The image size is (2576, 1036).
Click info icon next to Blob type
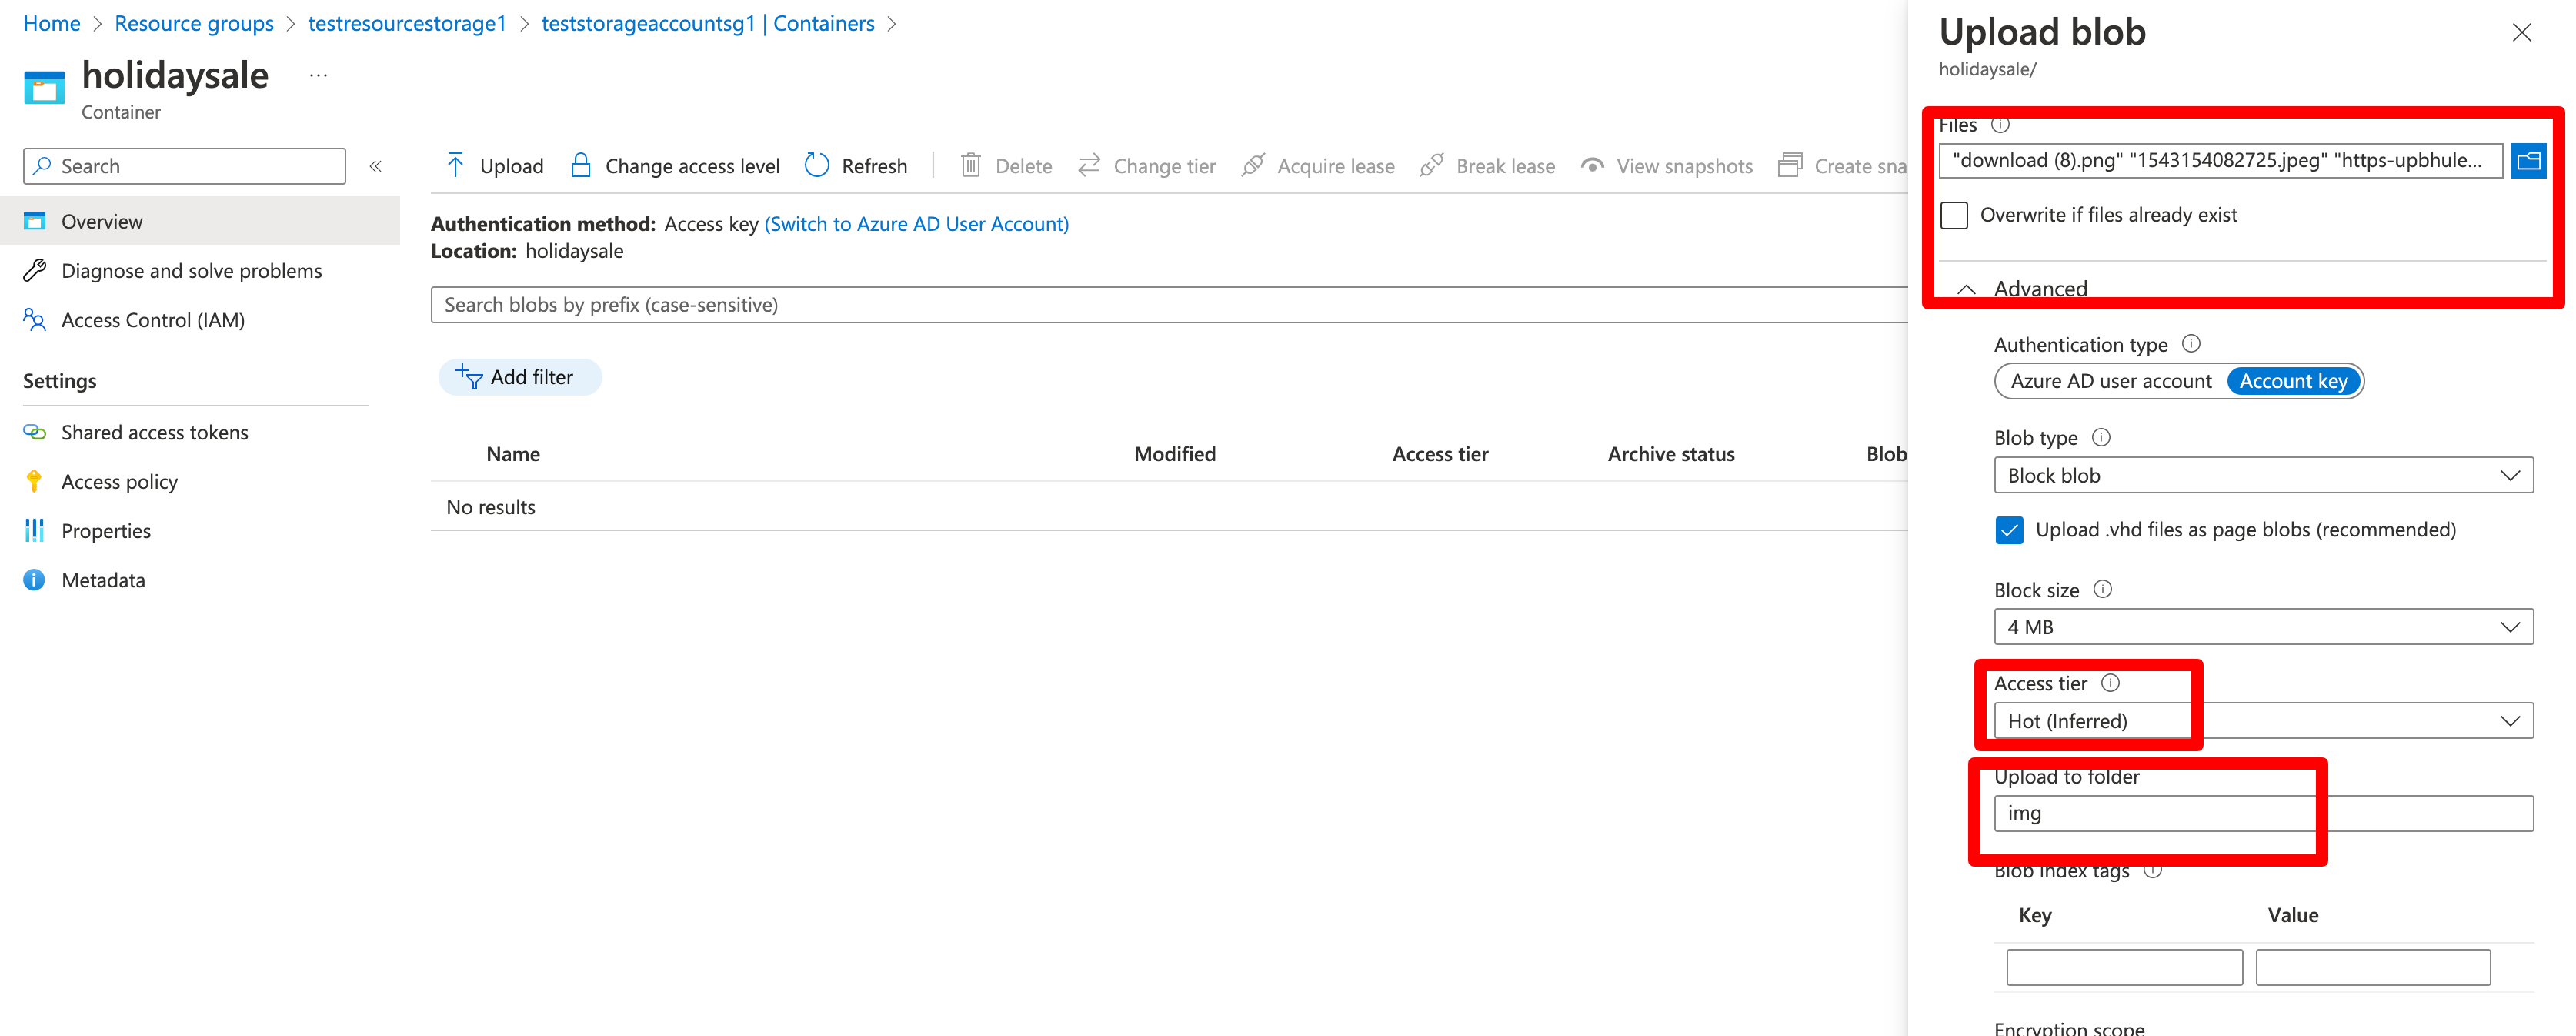2101,437
